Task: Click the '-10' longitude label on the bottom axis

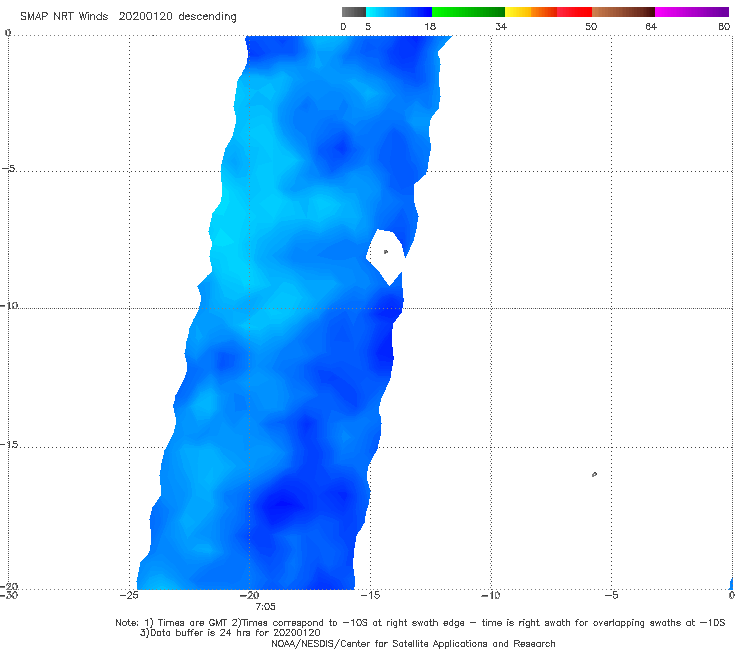Action: tap(490, 595)
